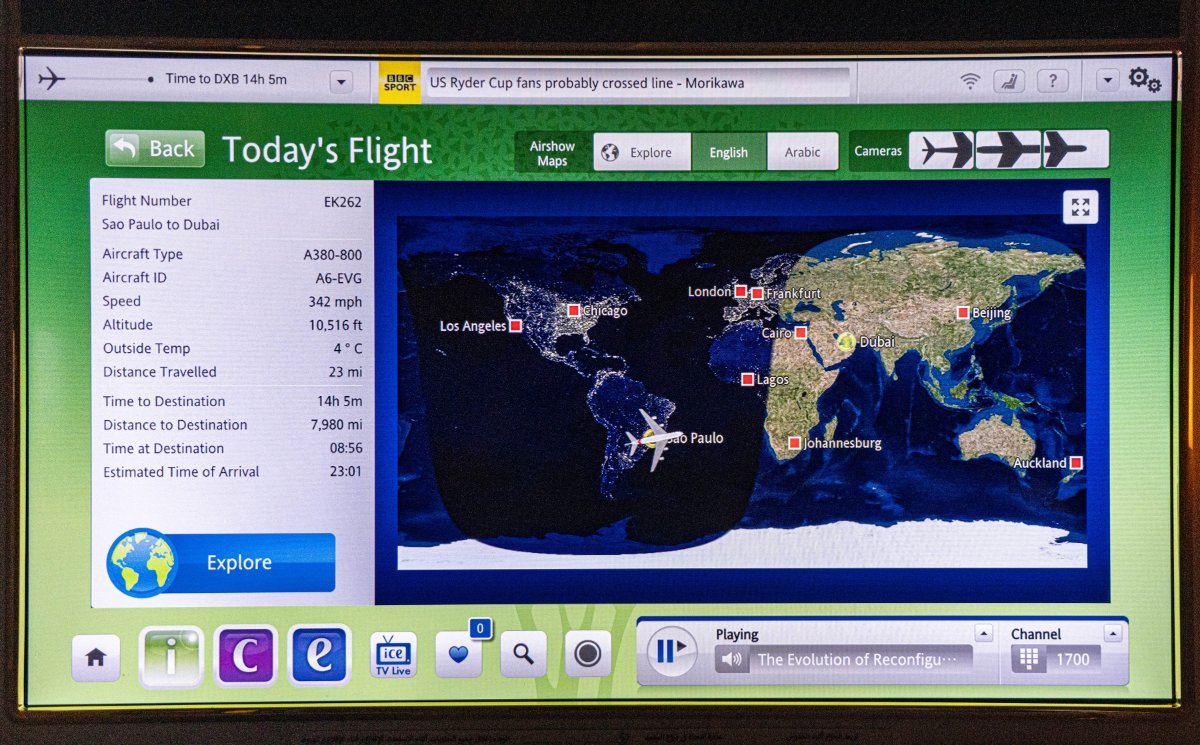Open the channel keypad icon
Screen dimensions: 1200x745
pos(1027,659)
